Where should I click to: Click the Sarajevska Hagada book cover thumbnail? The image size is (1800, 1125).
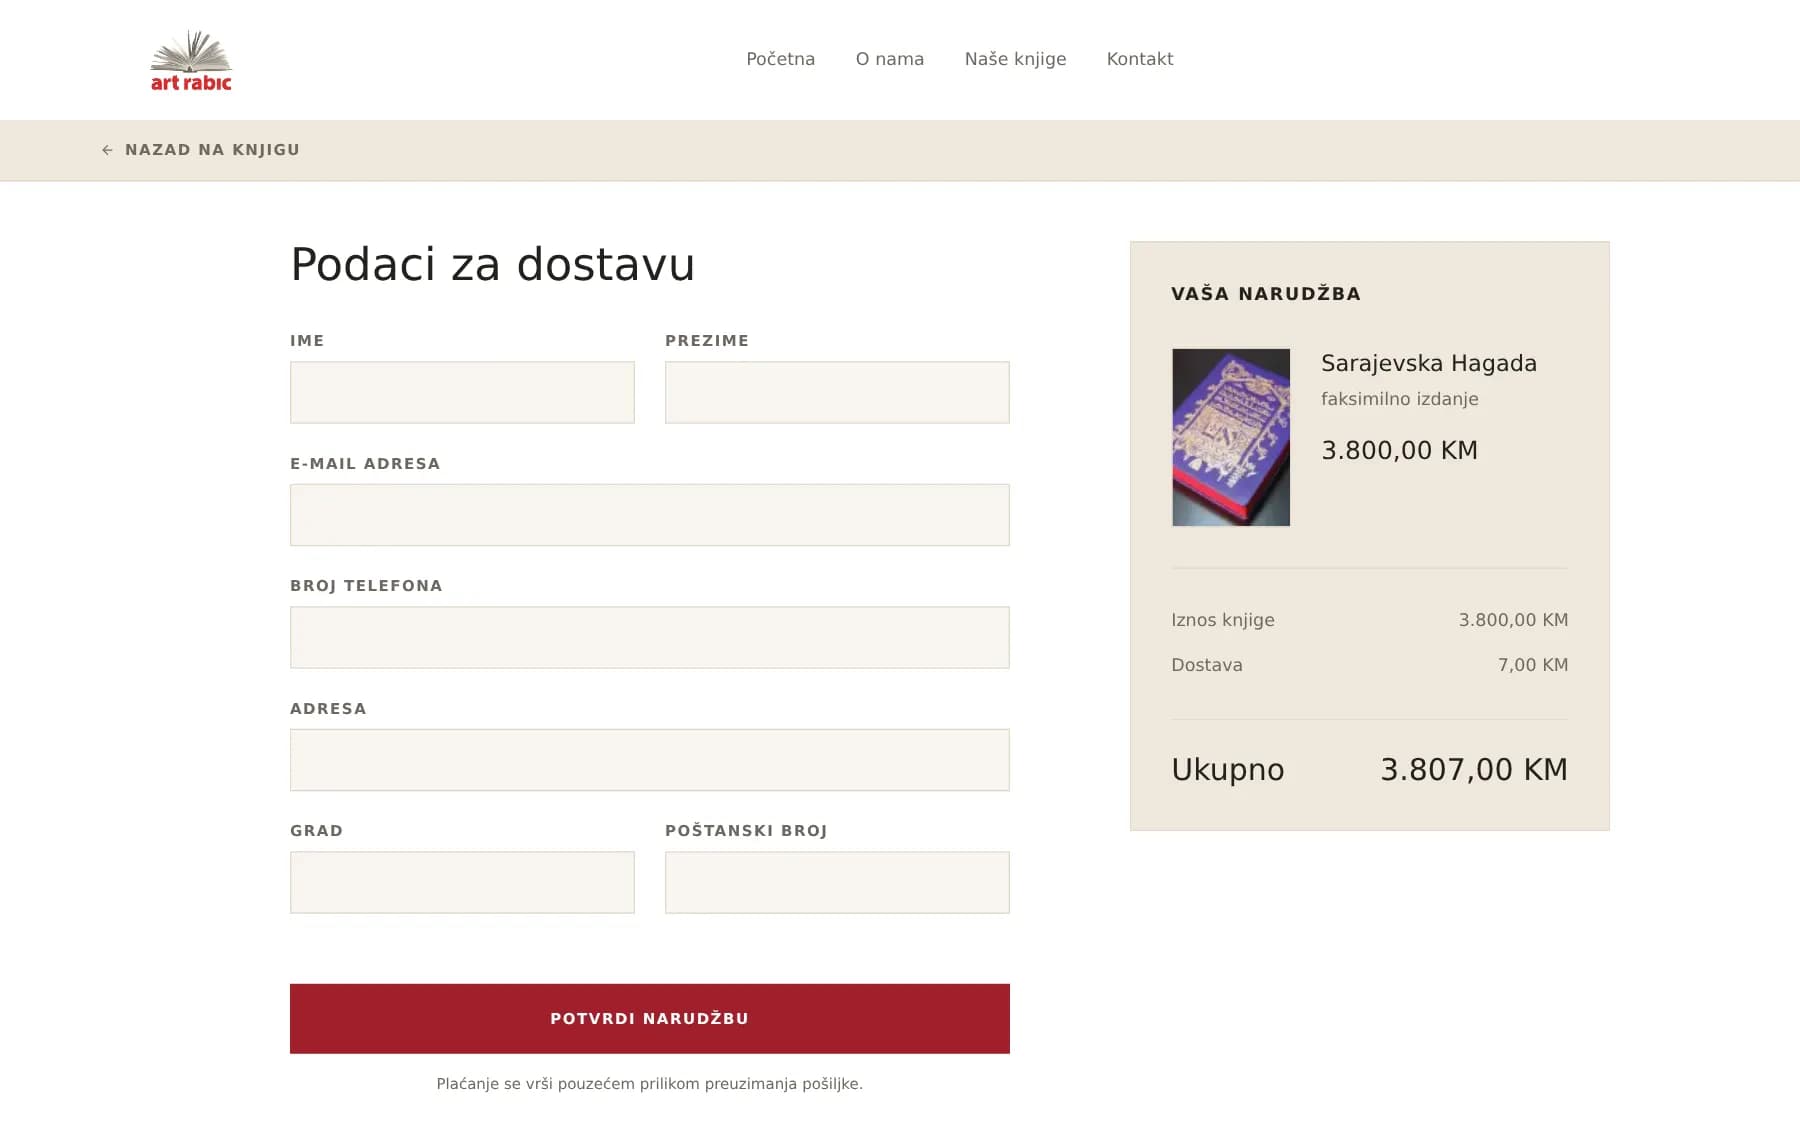[x=1231, y=437]
